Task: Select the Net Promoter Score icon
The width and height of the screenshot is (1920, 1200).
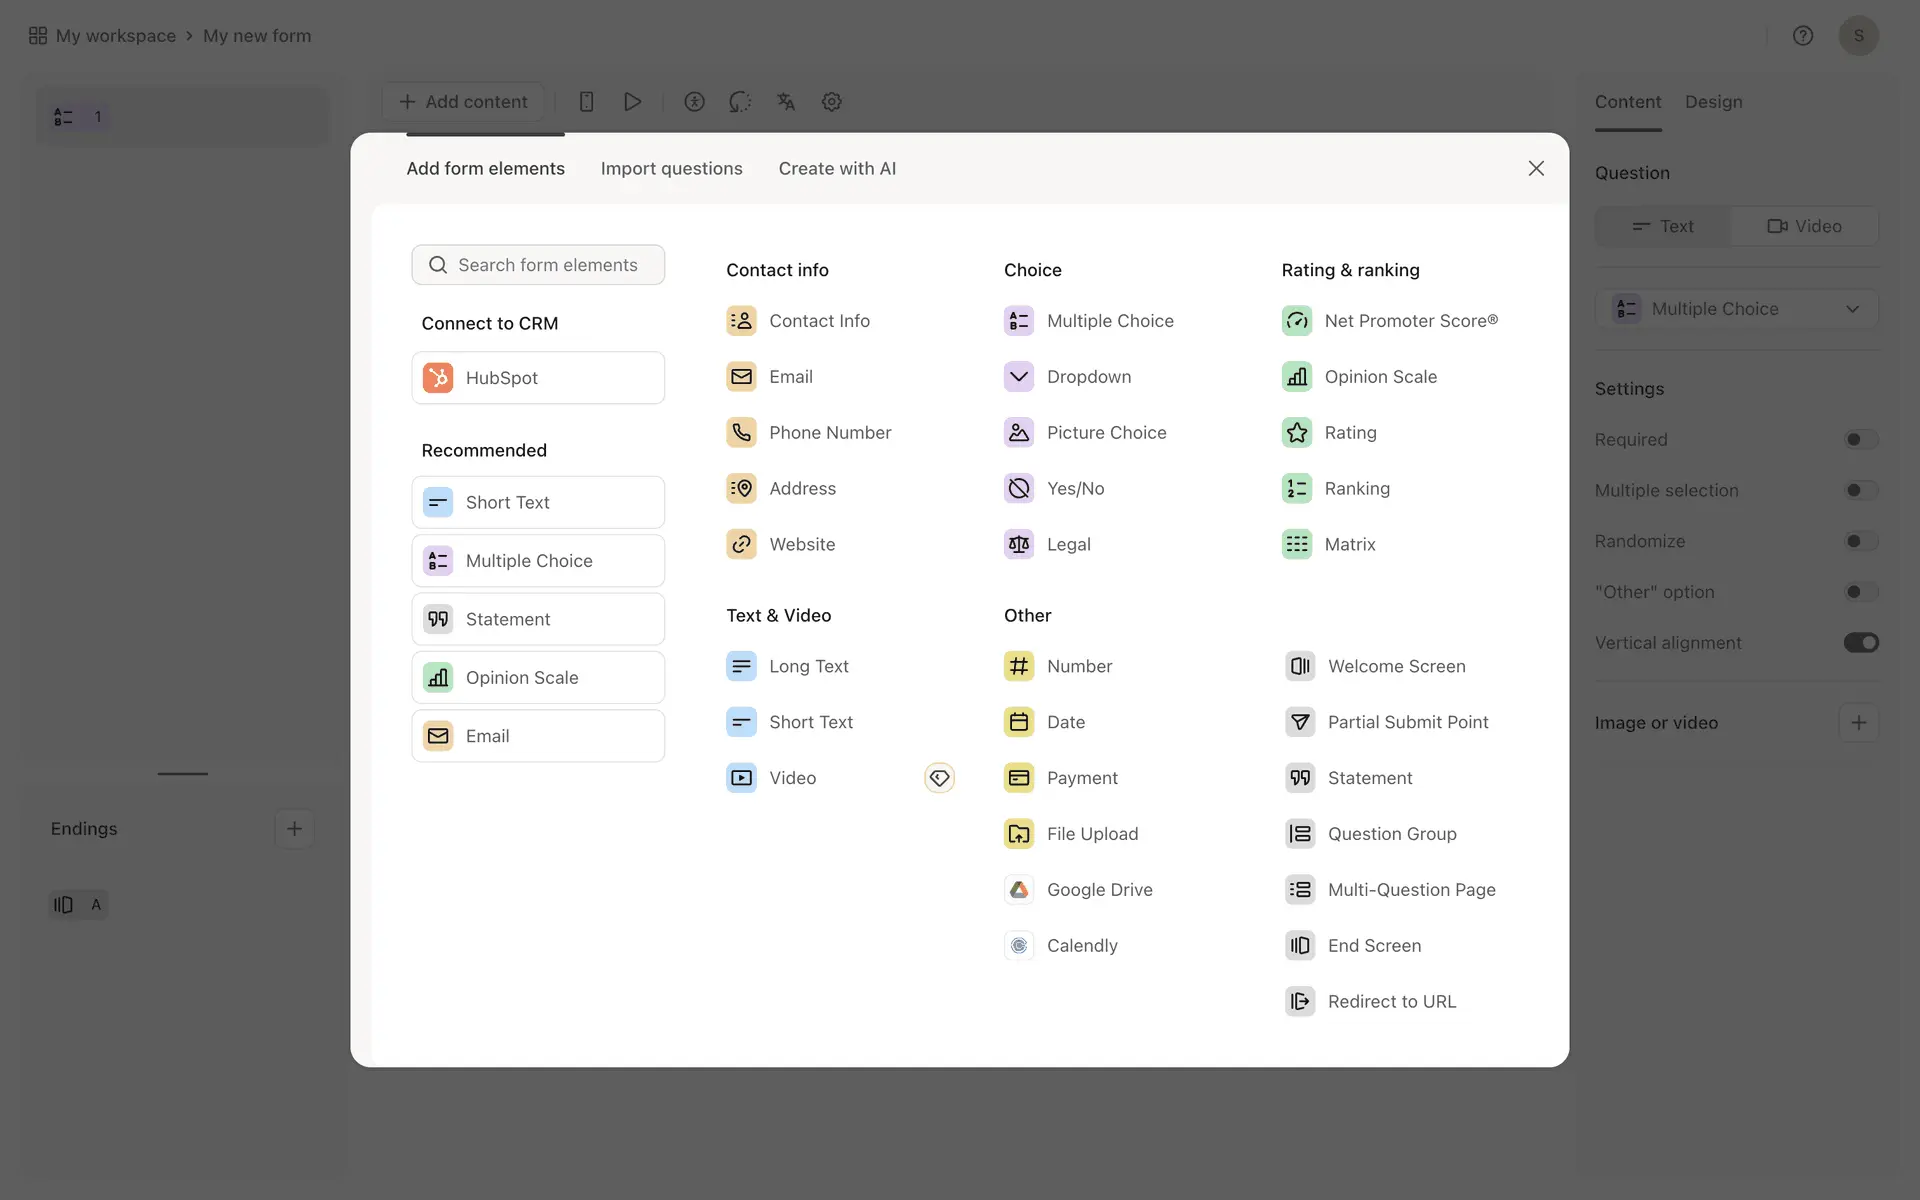Action: coord(1297,321)
